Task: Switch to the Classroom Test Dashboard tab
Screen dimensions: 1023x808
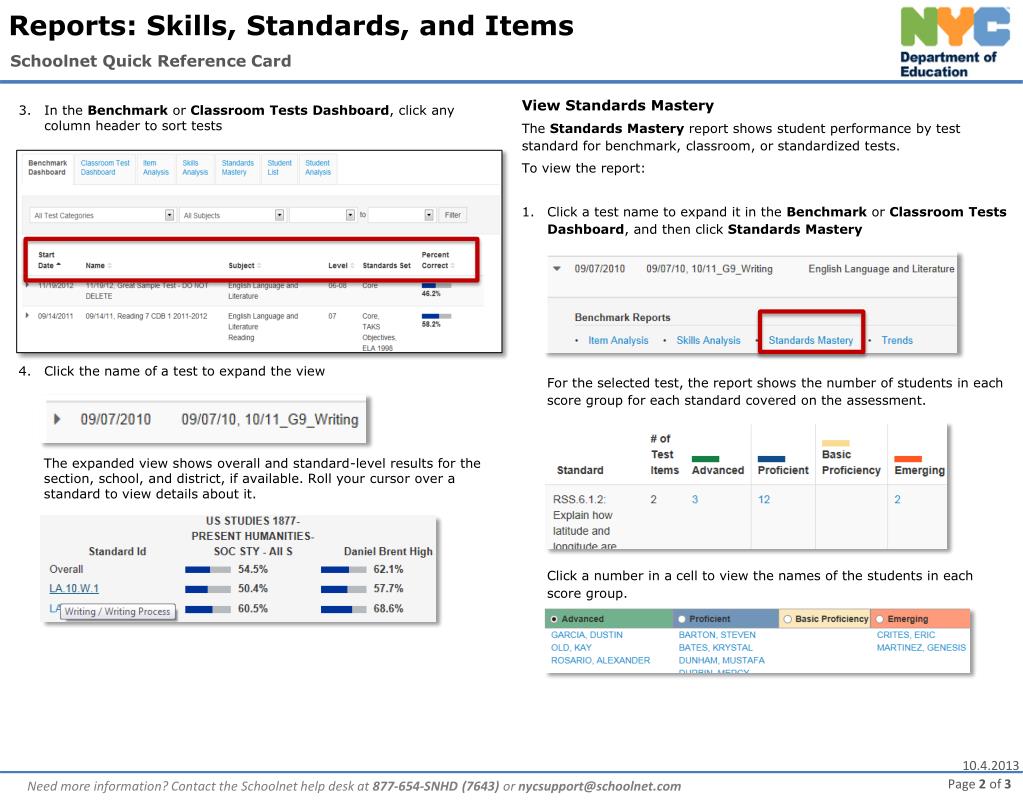Action: [x=105, y=168]
